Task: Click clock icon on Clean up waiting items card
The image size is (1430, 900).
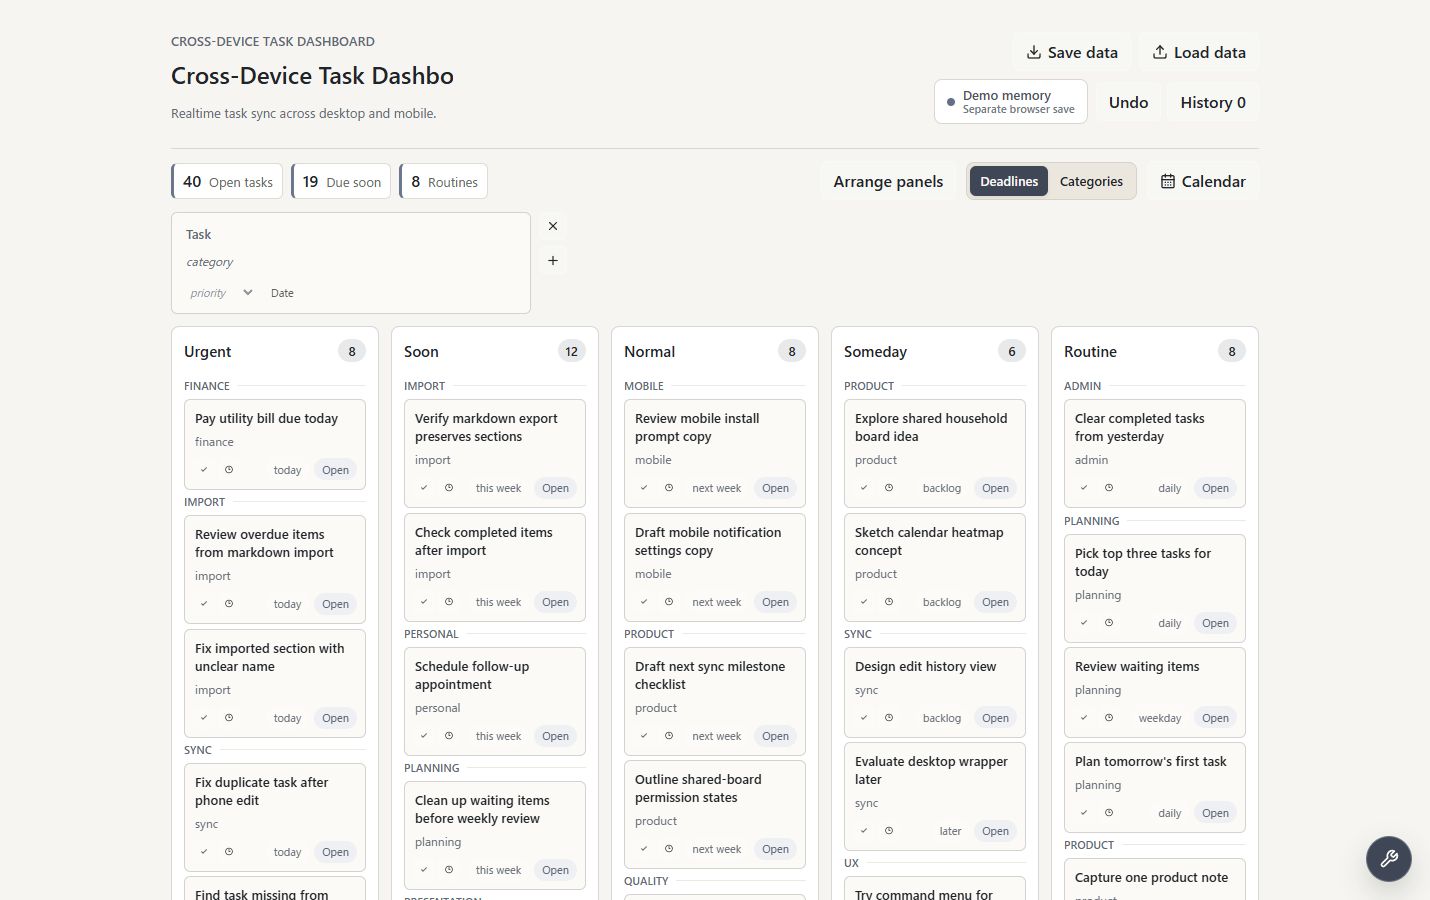Action: click(x=449, y=870)
